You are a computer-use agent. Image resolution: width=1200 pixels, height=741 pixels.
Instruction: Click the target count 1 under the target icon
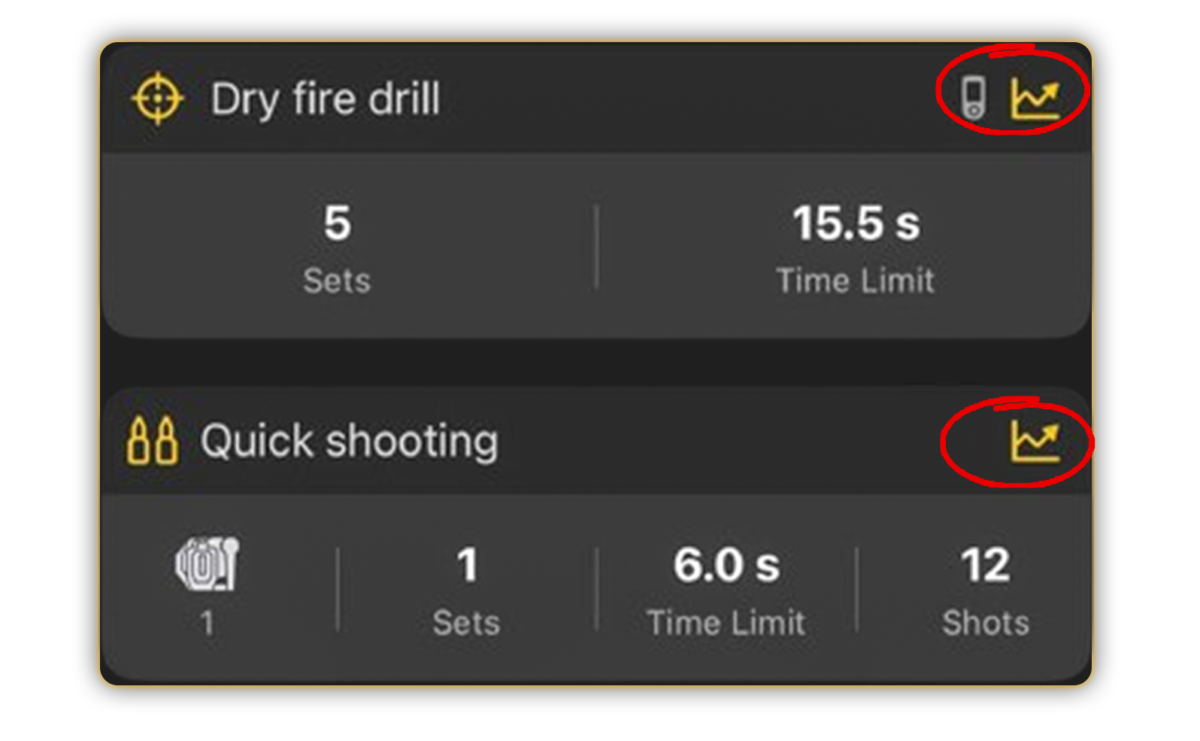coord(207,624)
